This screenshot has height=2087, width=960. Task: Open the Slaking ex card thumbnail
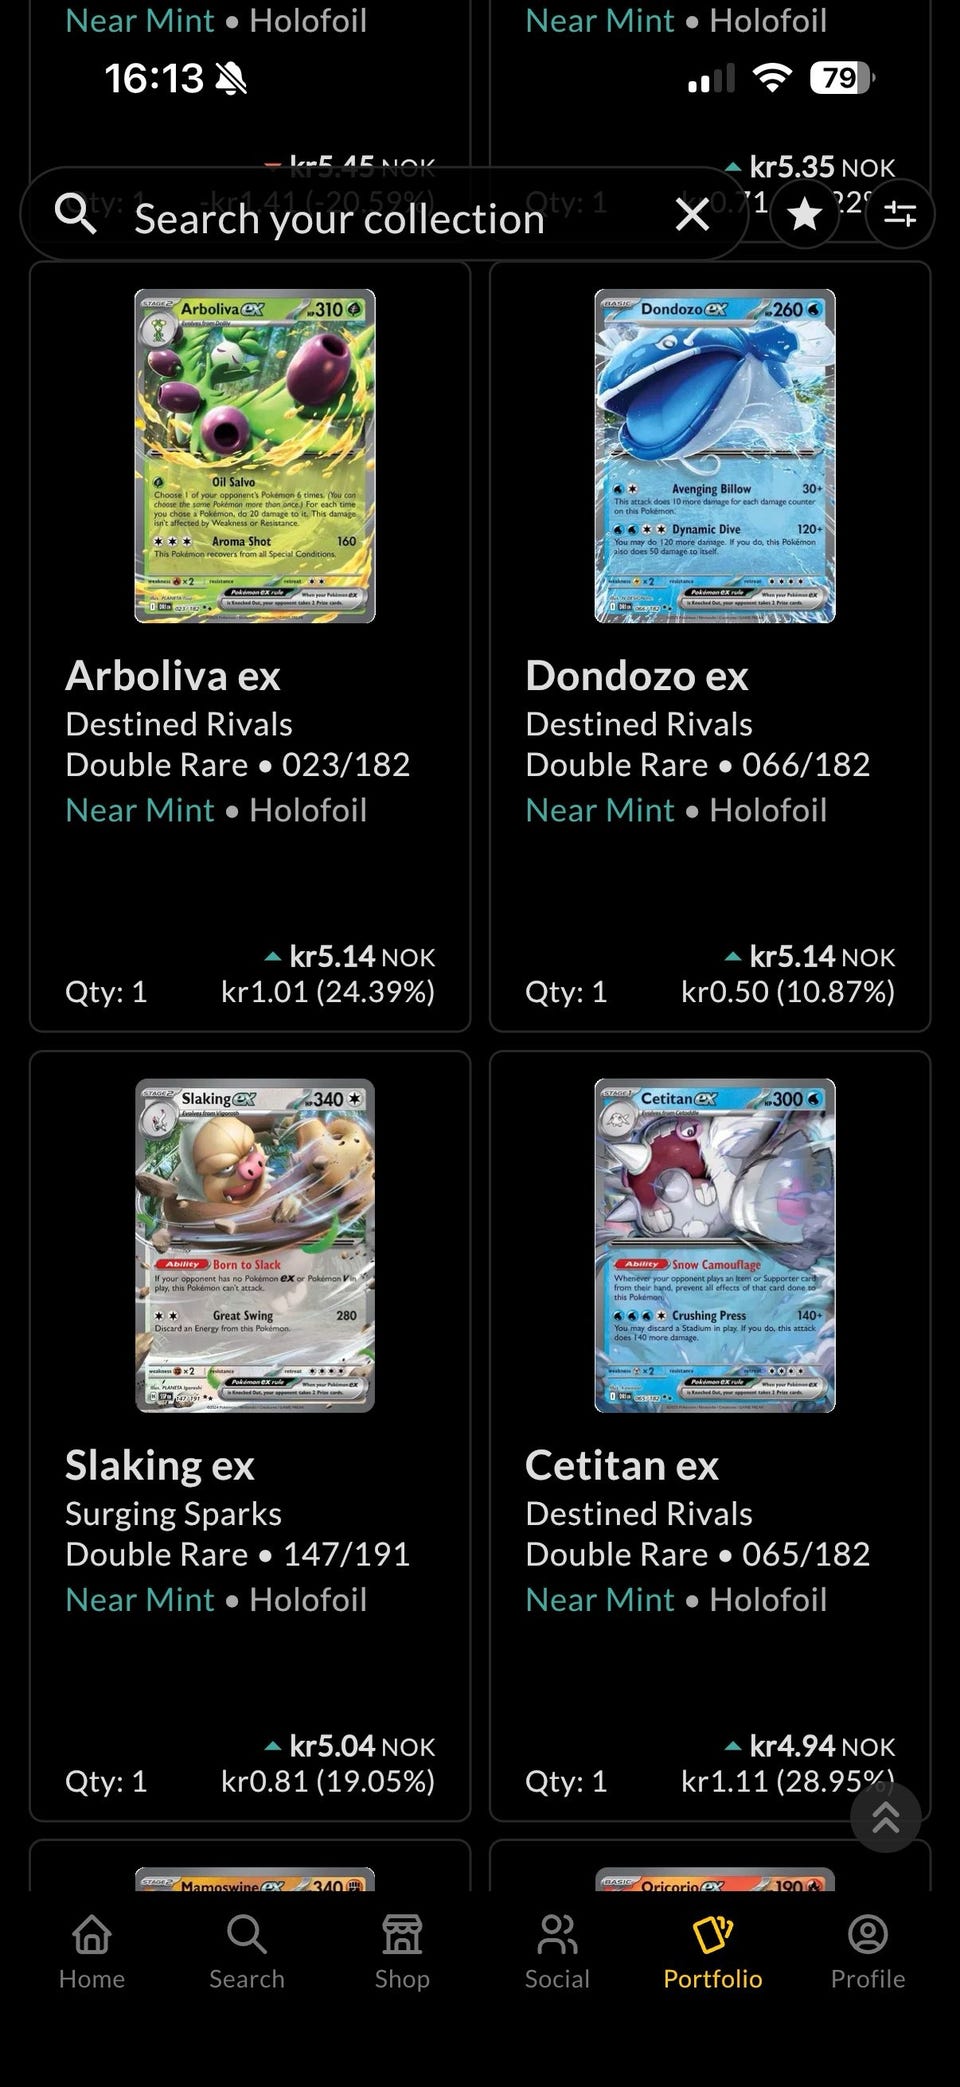coord(255,1245)
